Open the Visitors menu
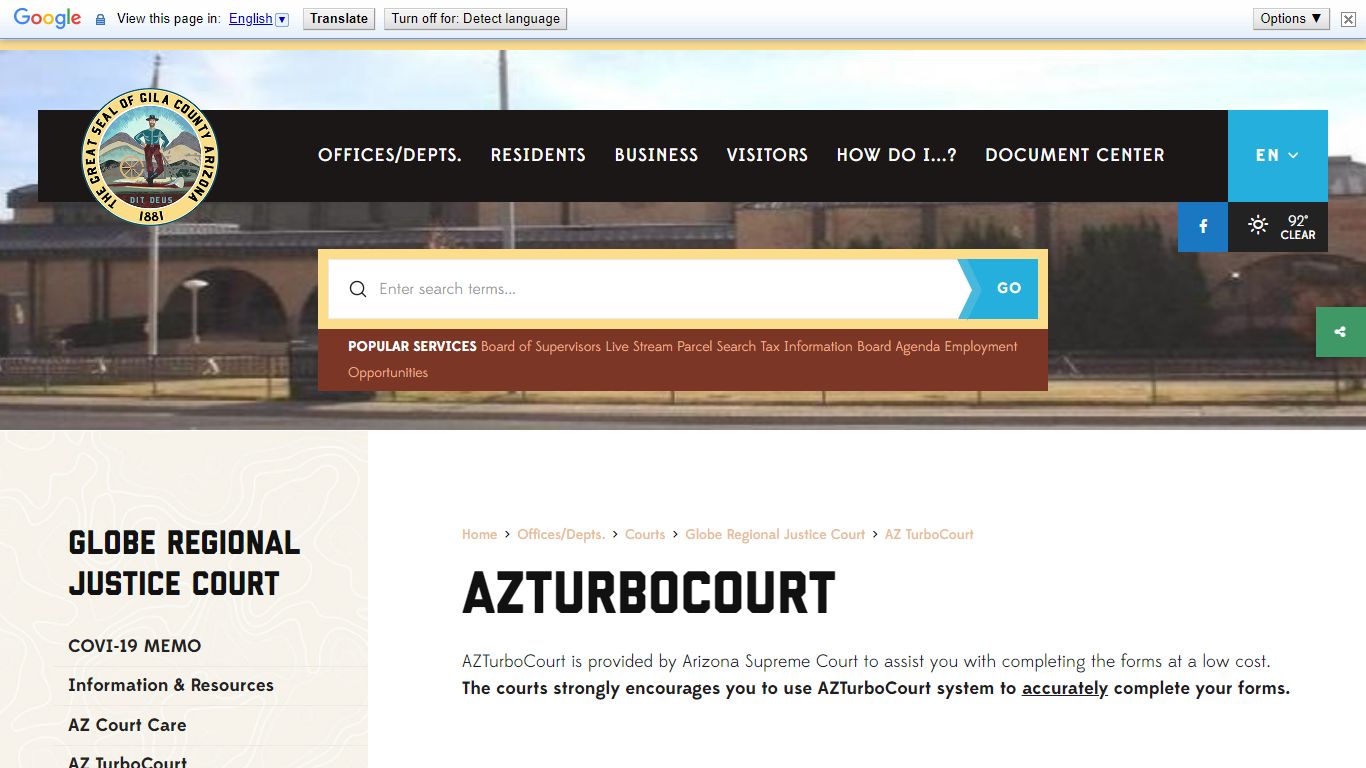This screenshot has width=1366, height=768. (x=767, y=155)
